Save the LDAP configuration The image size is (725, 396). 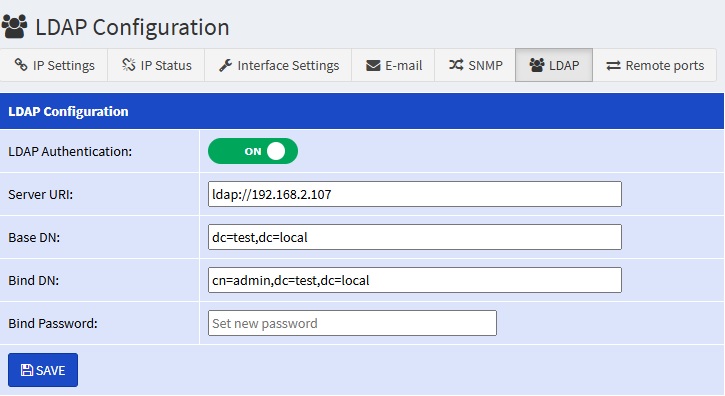pos(43,370)
